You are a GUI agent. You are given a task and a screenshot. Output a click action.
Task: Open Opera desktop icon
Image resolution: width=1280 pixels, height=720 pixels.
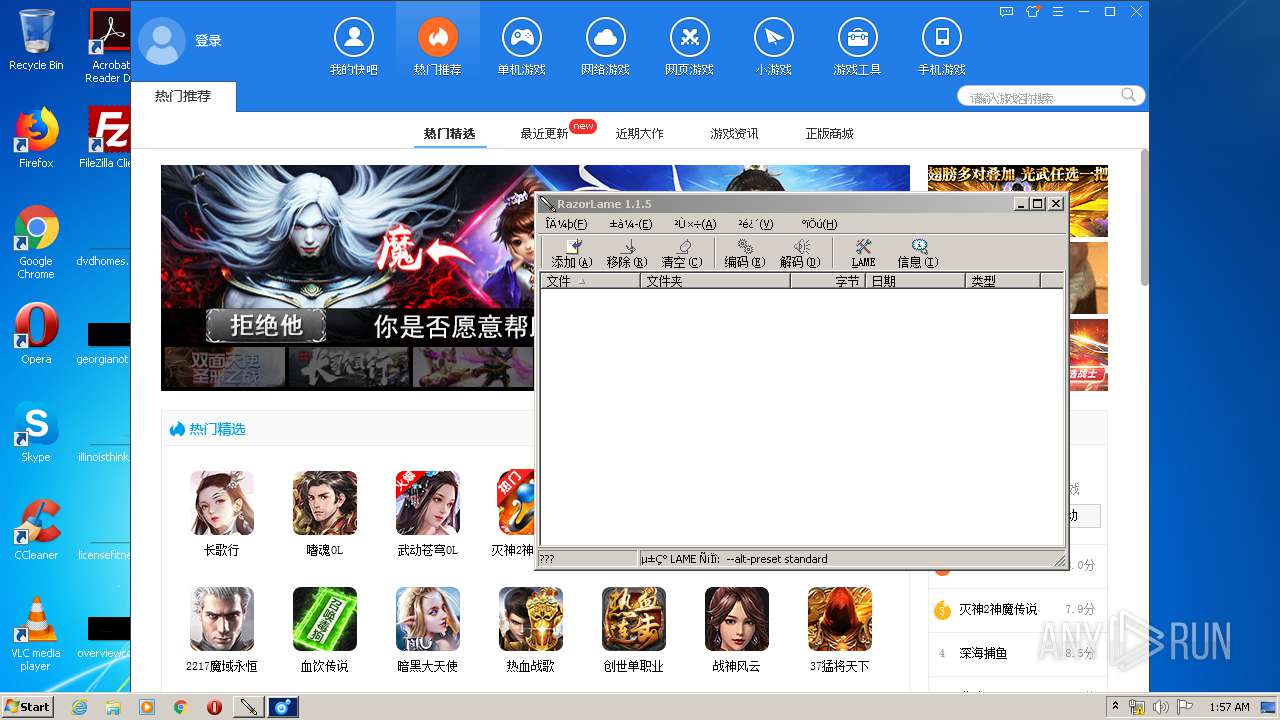point(36,334)
